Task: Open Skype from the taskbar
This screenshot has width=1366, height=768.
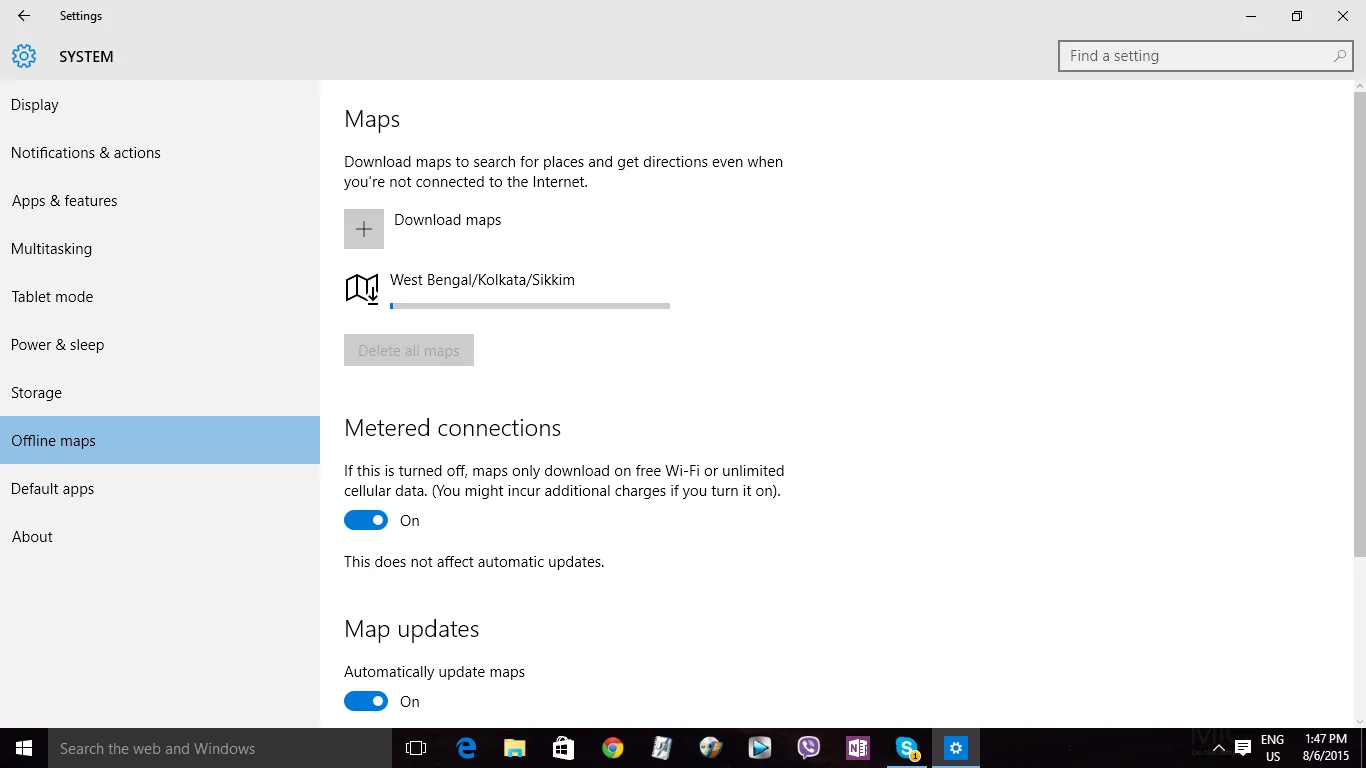Action: click(907, 748)
